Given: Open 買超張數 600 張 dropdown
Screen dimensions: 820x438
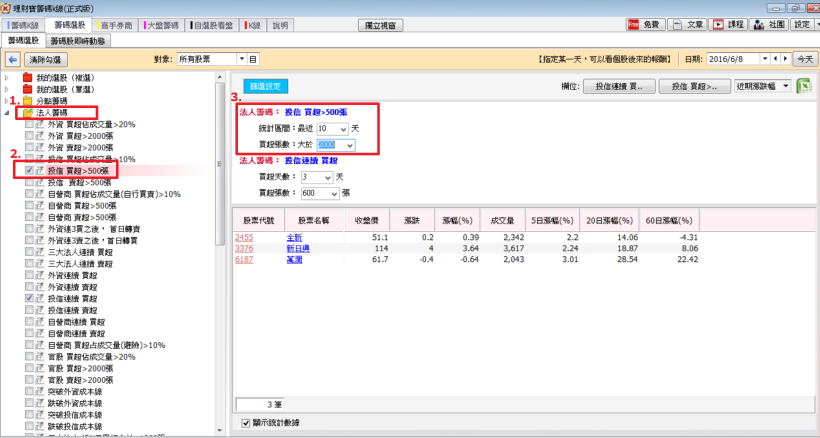Looking at the screenshot, I should (334, 193).
